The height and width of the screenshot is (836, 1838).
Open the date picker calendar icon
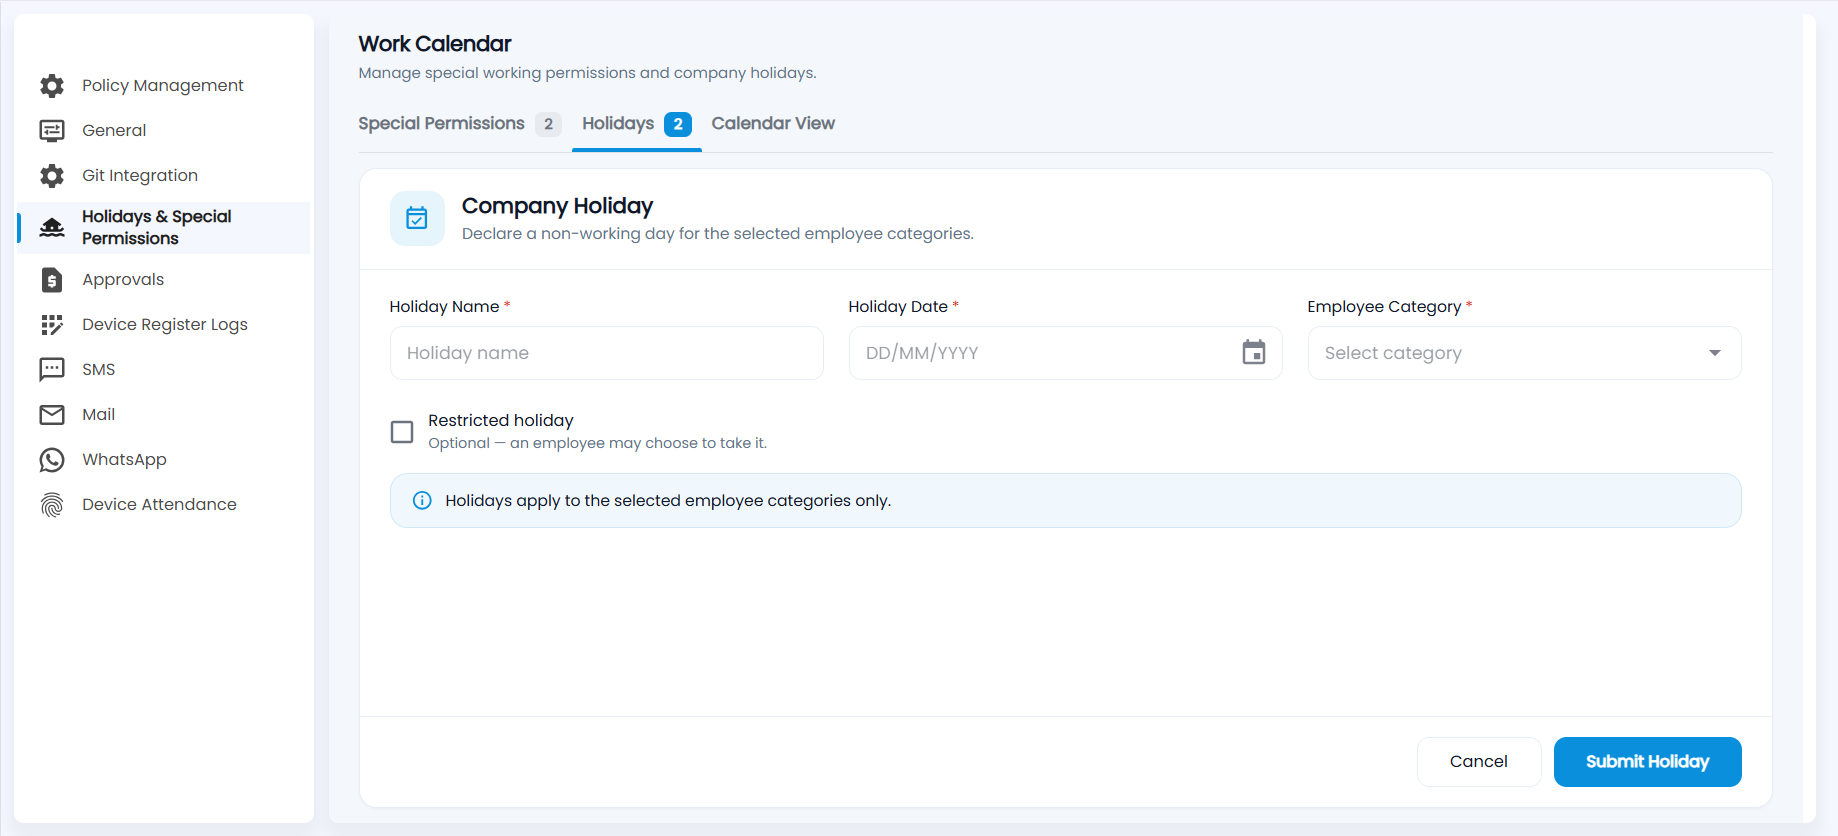1254,352
